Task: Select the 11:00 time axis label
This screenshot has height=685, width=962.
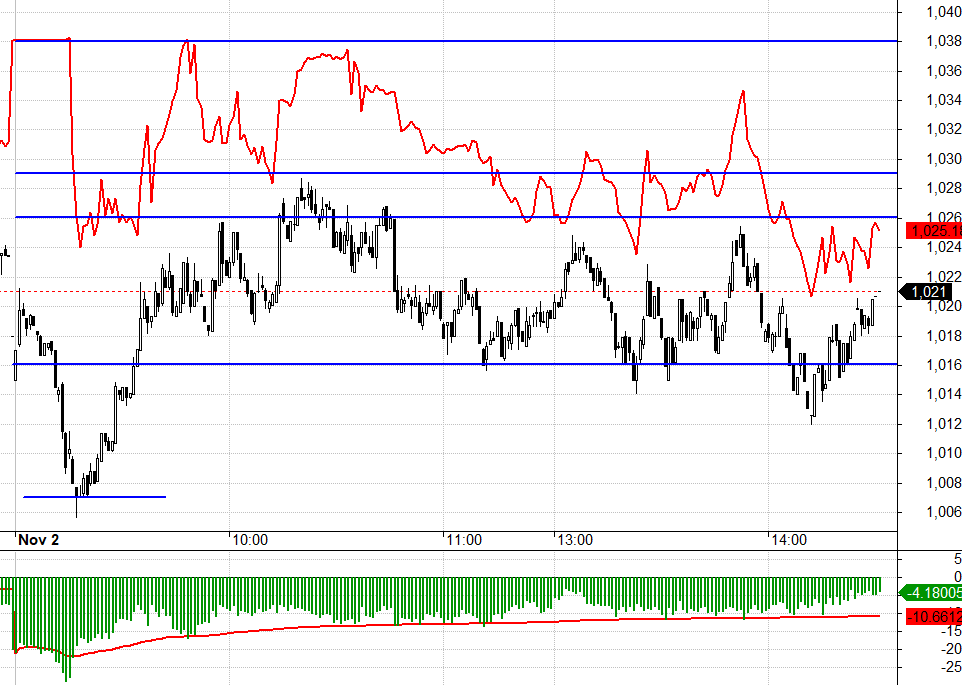Action: [x=464, y=540]
